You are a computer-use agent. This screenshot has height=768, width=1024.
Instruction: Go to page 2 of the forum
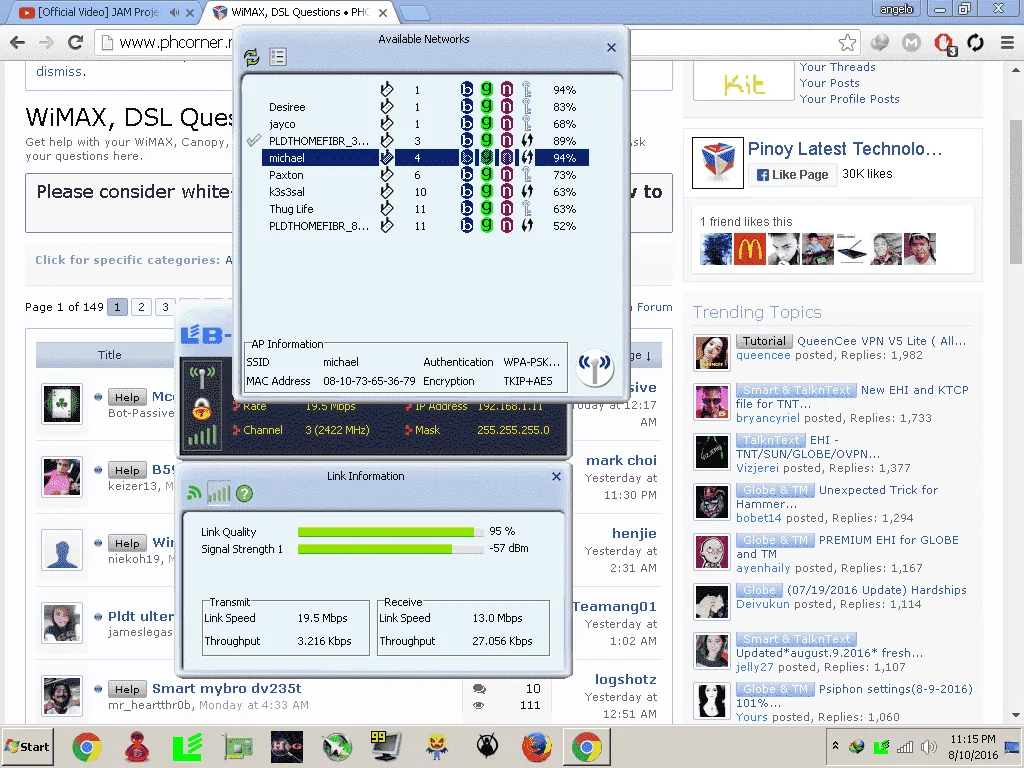[x=141, y=307]
